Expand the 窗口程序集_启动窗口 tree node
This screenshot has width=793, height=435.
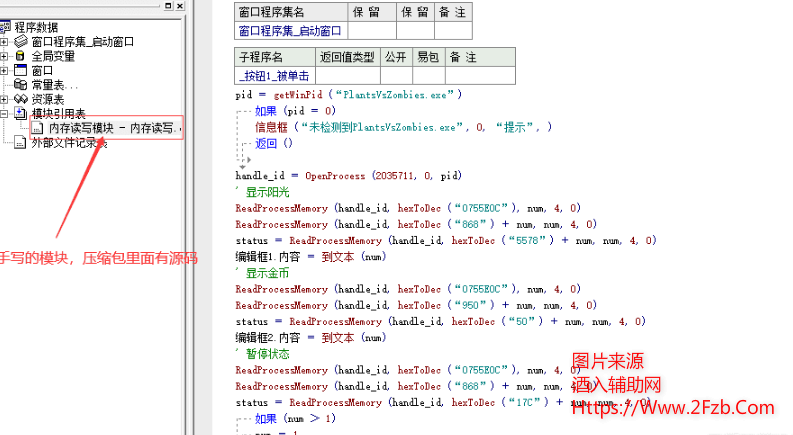[x=5, y=42]
